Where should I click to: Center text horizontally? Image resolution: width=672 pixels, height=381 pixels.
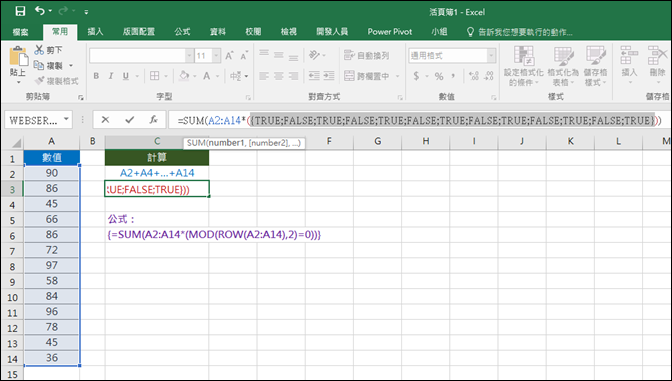[x=279, y=76]
